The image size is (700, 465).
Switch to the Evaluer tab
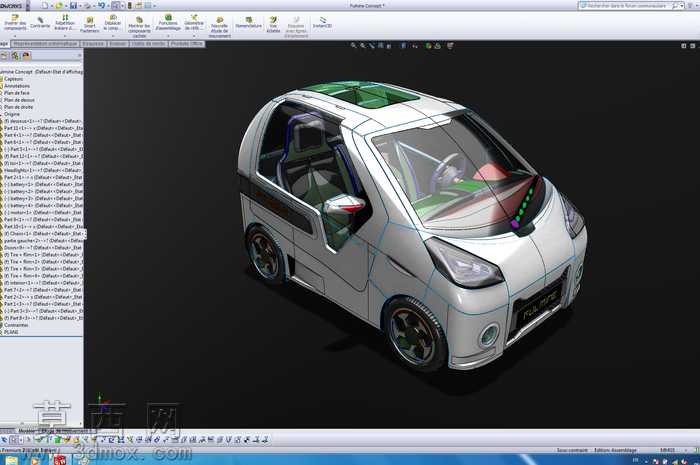(118, 44)
